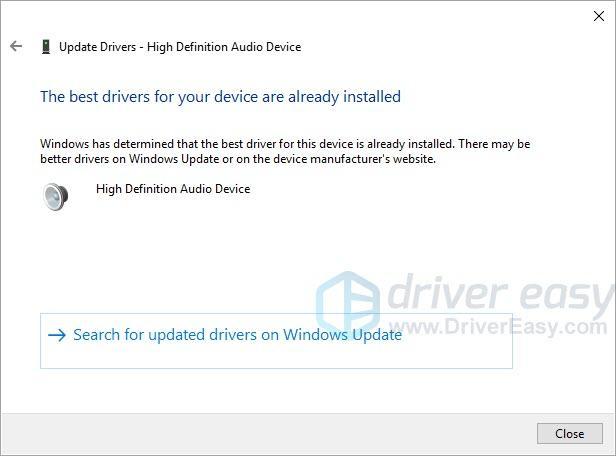Click the 'Windows Update' words in the search link
616x456 pixels.
point(343,335)
